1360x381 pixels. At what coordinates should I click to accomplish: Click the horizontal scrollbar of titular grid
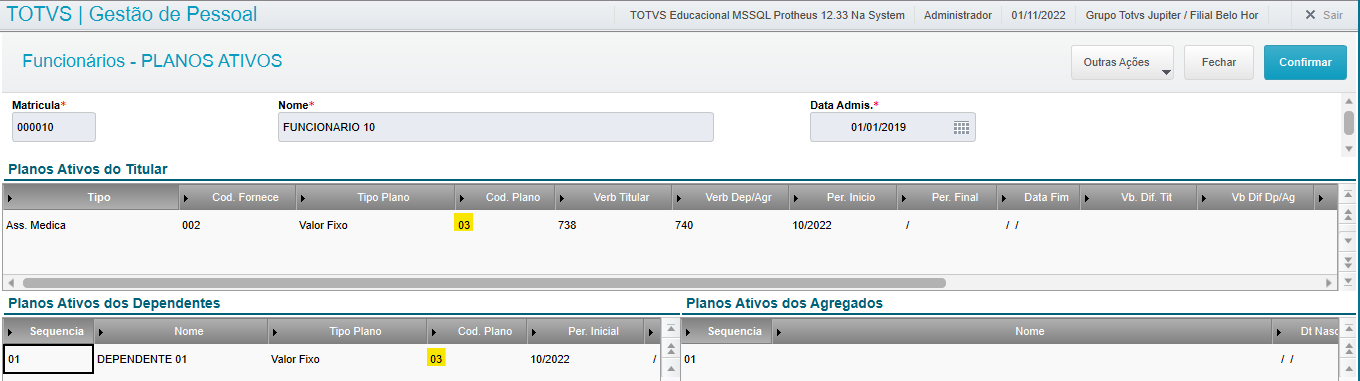pos(484,283)
